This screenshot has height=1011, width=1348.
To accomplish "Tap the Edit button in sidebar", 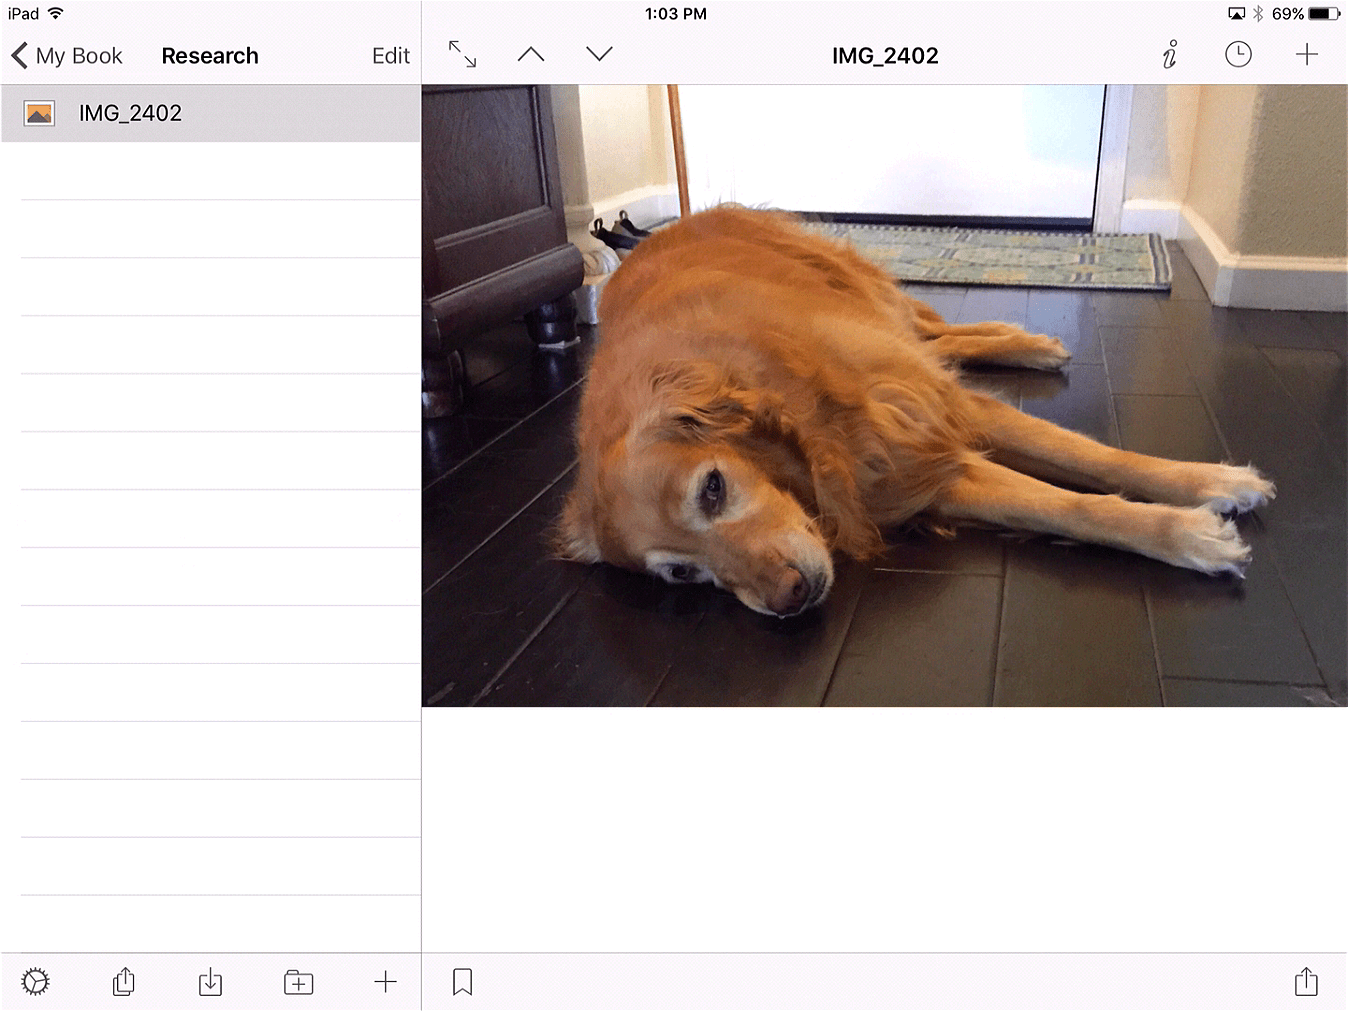I will (x=391, y=56).
